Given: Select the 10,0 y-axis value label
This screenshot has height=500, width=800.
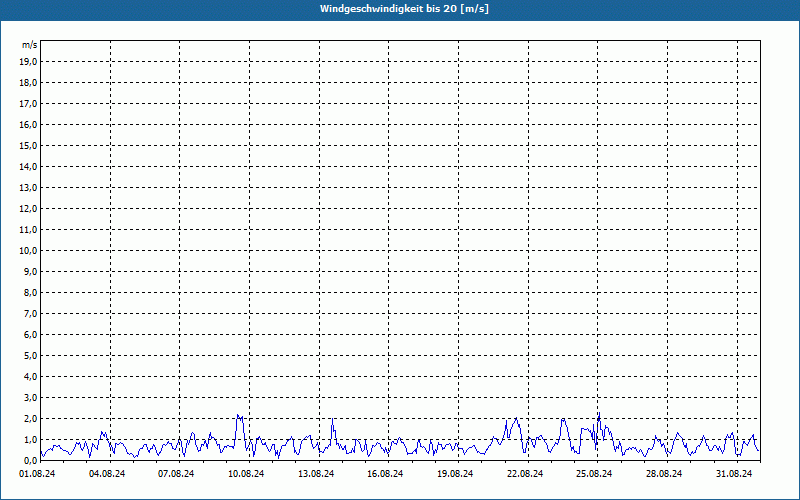Looking at the screenshot, I should click(29, 250).
